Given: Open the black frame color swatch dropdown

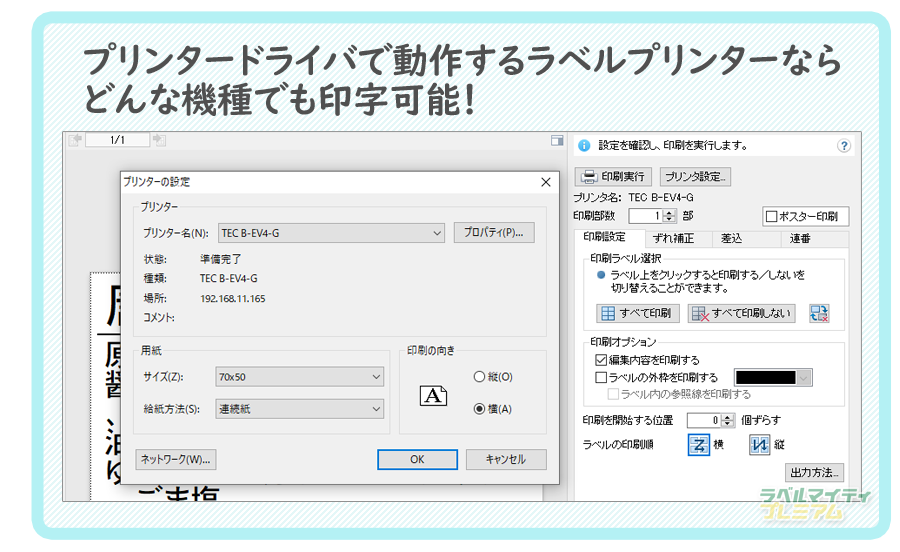Looking at the screenshot, I should (804, 378).
